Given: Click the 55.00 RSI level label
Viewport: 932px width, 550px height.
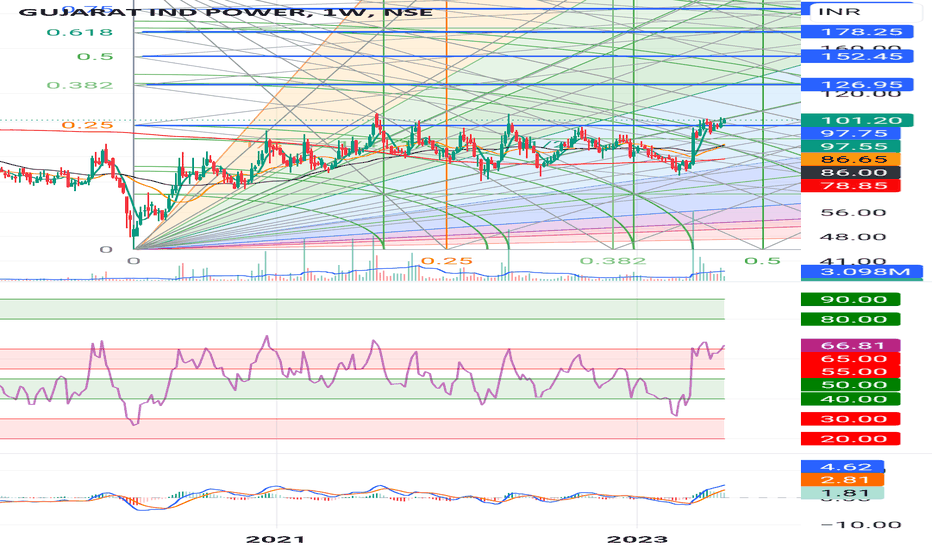Looking at the screenshot, I should click(851, 372).
